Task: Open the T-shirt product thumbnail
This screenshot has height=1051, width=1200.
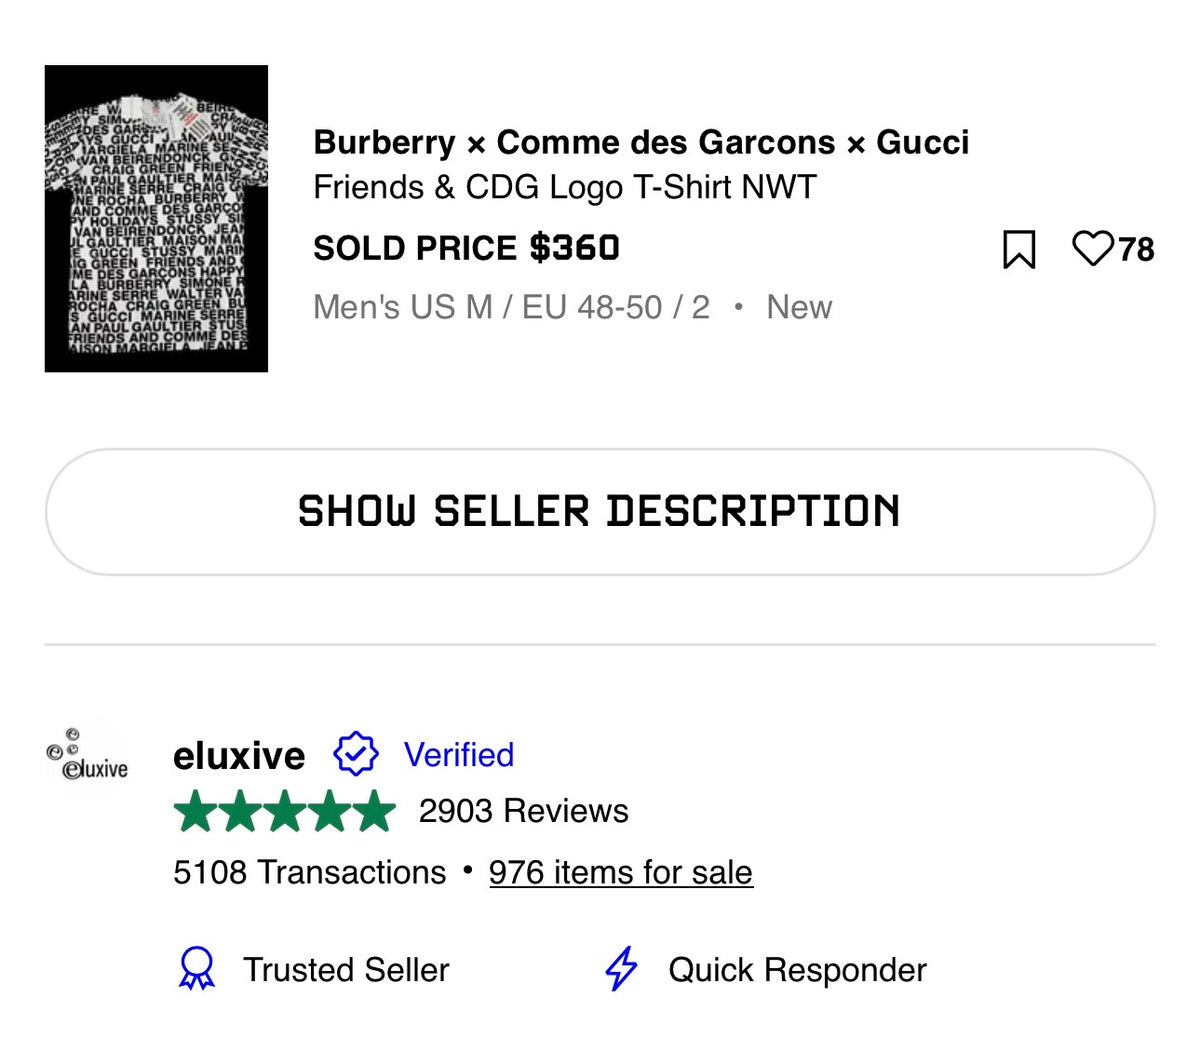Action: coord(156,218)
